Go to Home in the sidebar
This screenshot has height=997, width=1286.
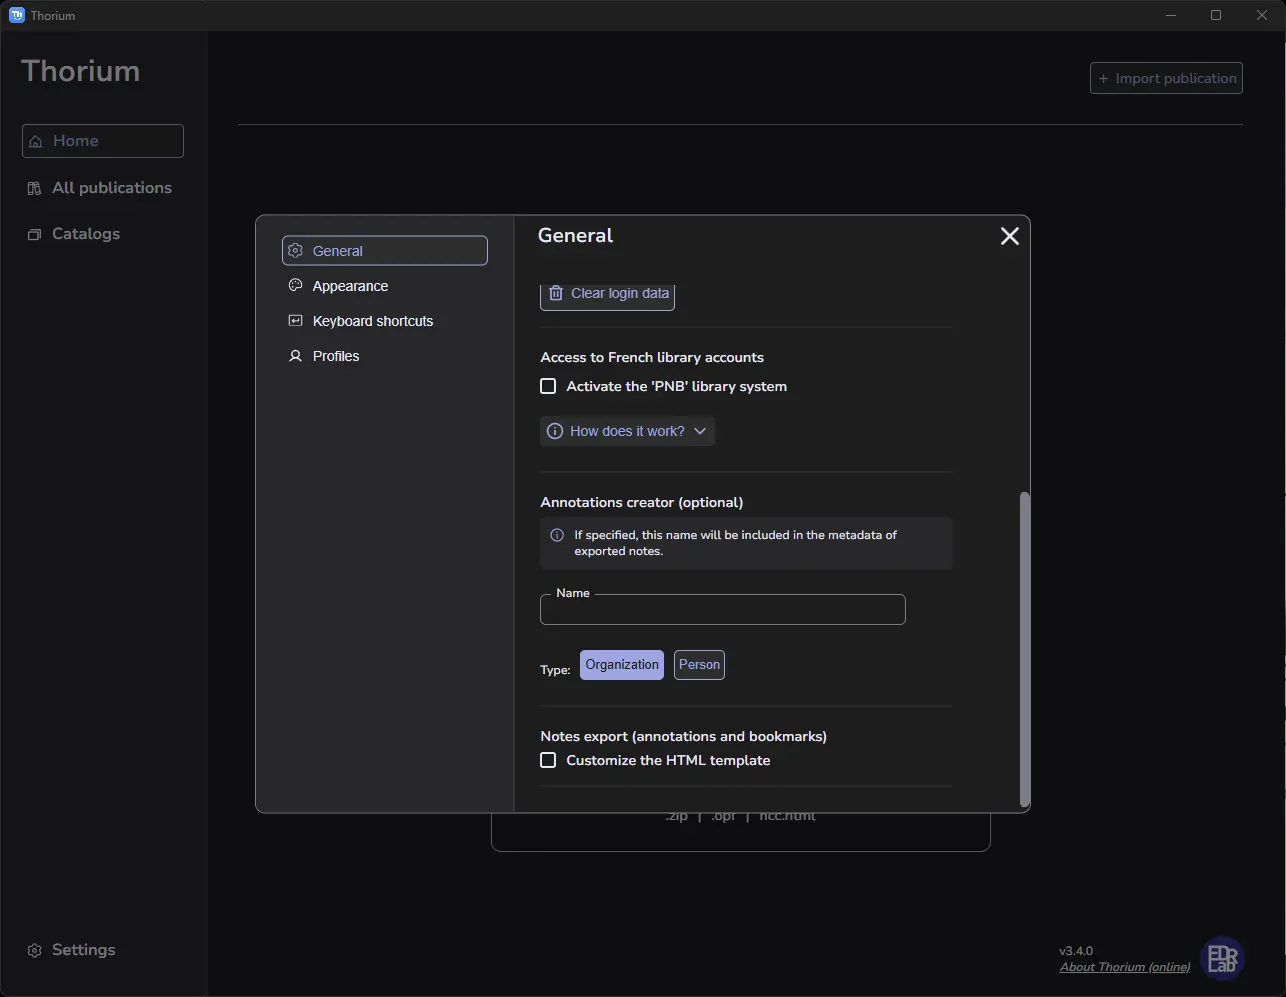click(x=103, y=141)
